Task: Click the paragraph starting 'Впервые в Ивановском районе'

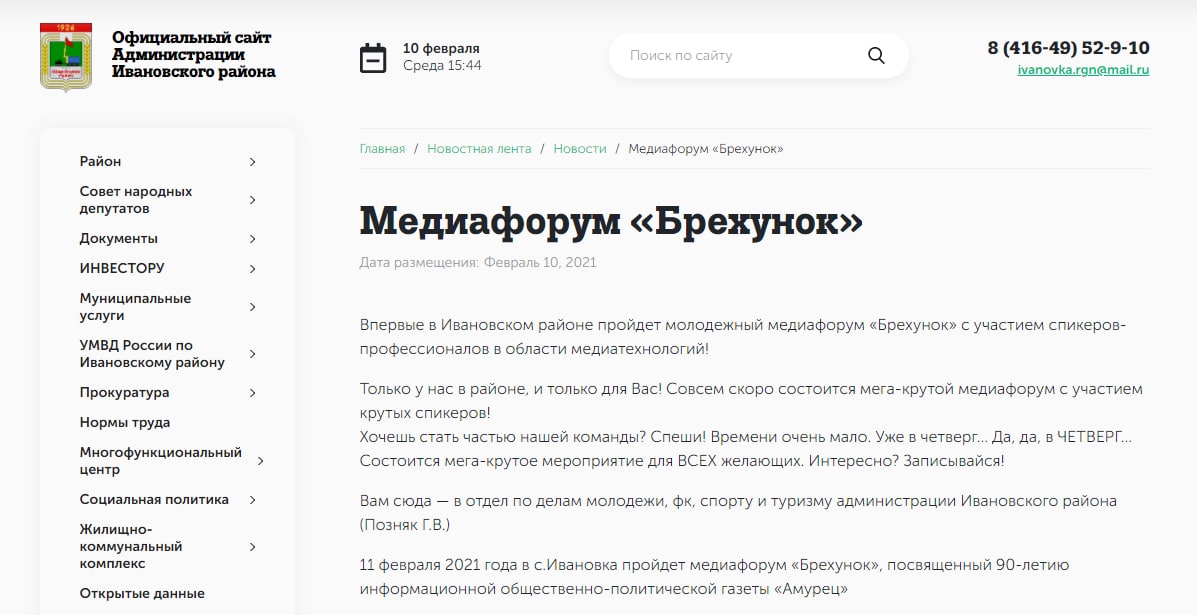Action: click(x=743, y=337)
